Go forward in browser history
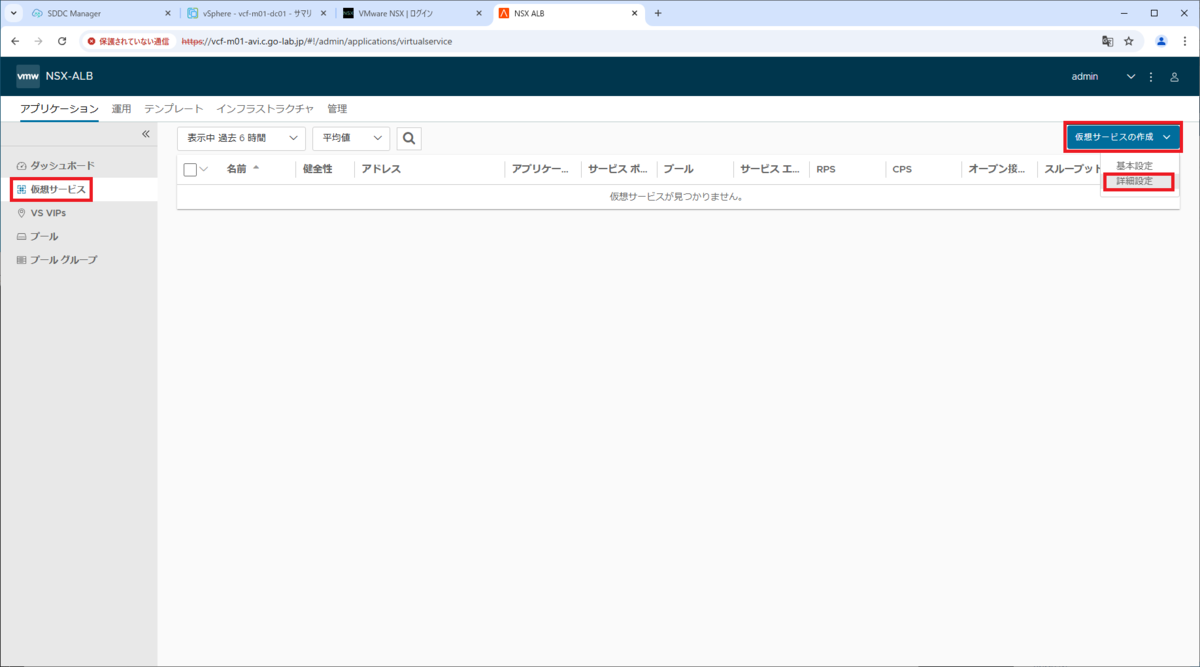This screenshot has width=1200, height=667. tap(38, 41)
